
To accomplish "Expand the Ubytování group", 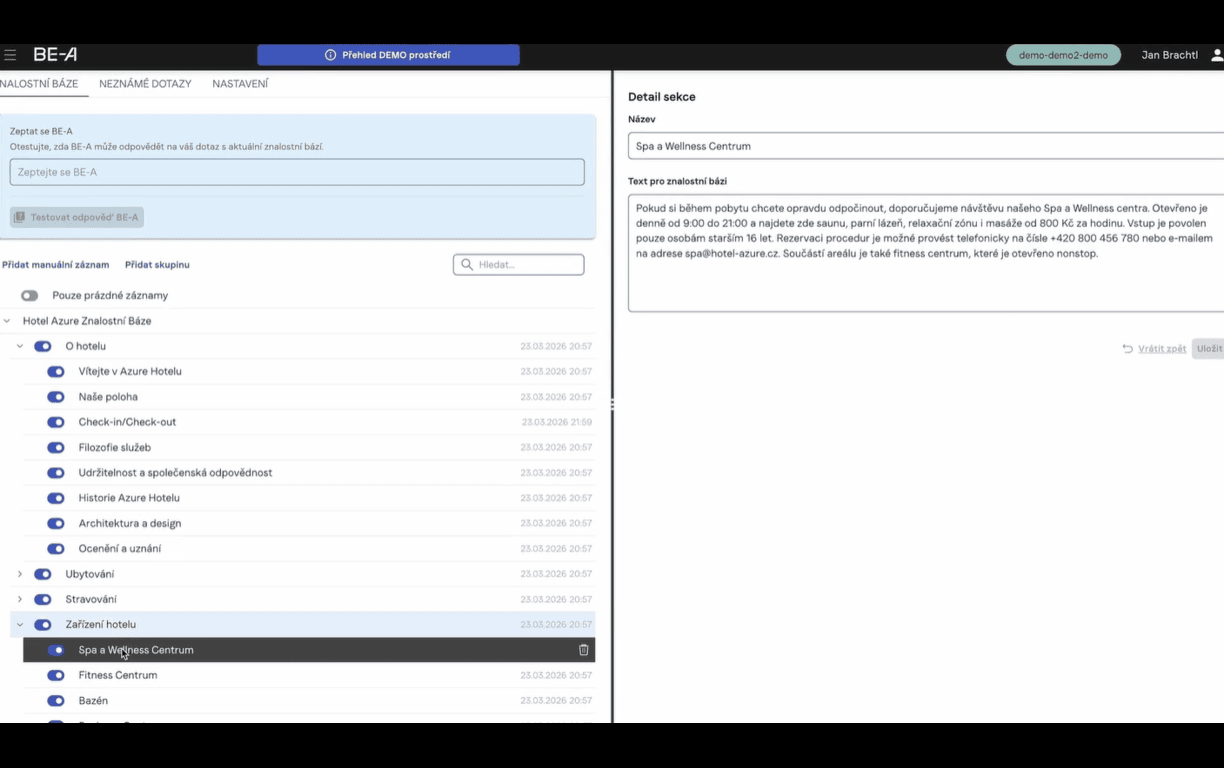I will point(20,574).
